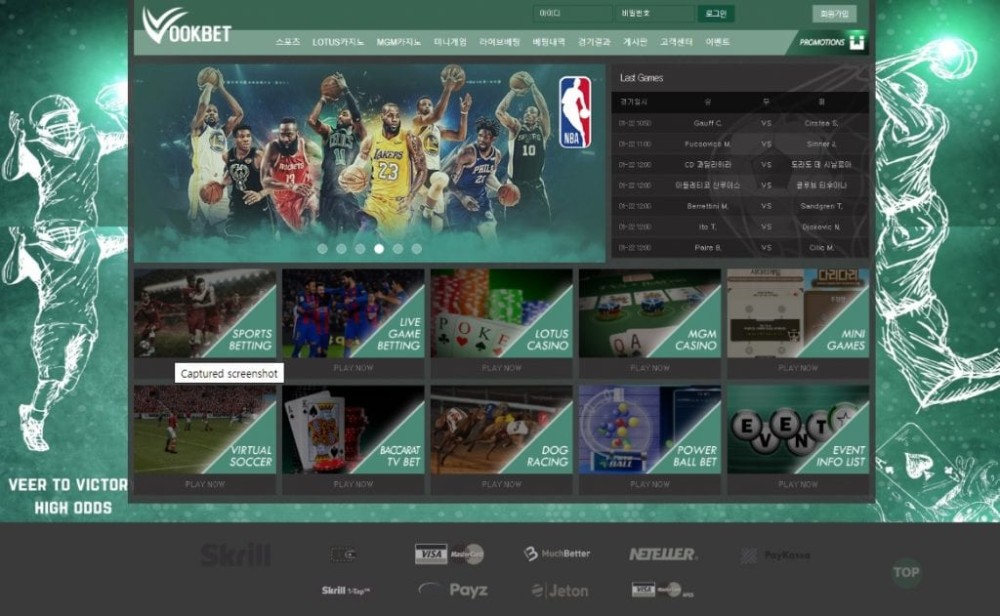Open the Promotions gift icon

point(857,42)
